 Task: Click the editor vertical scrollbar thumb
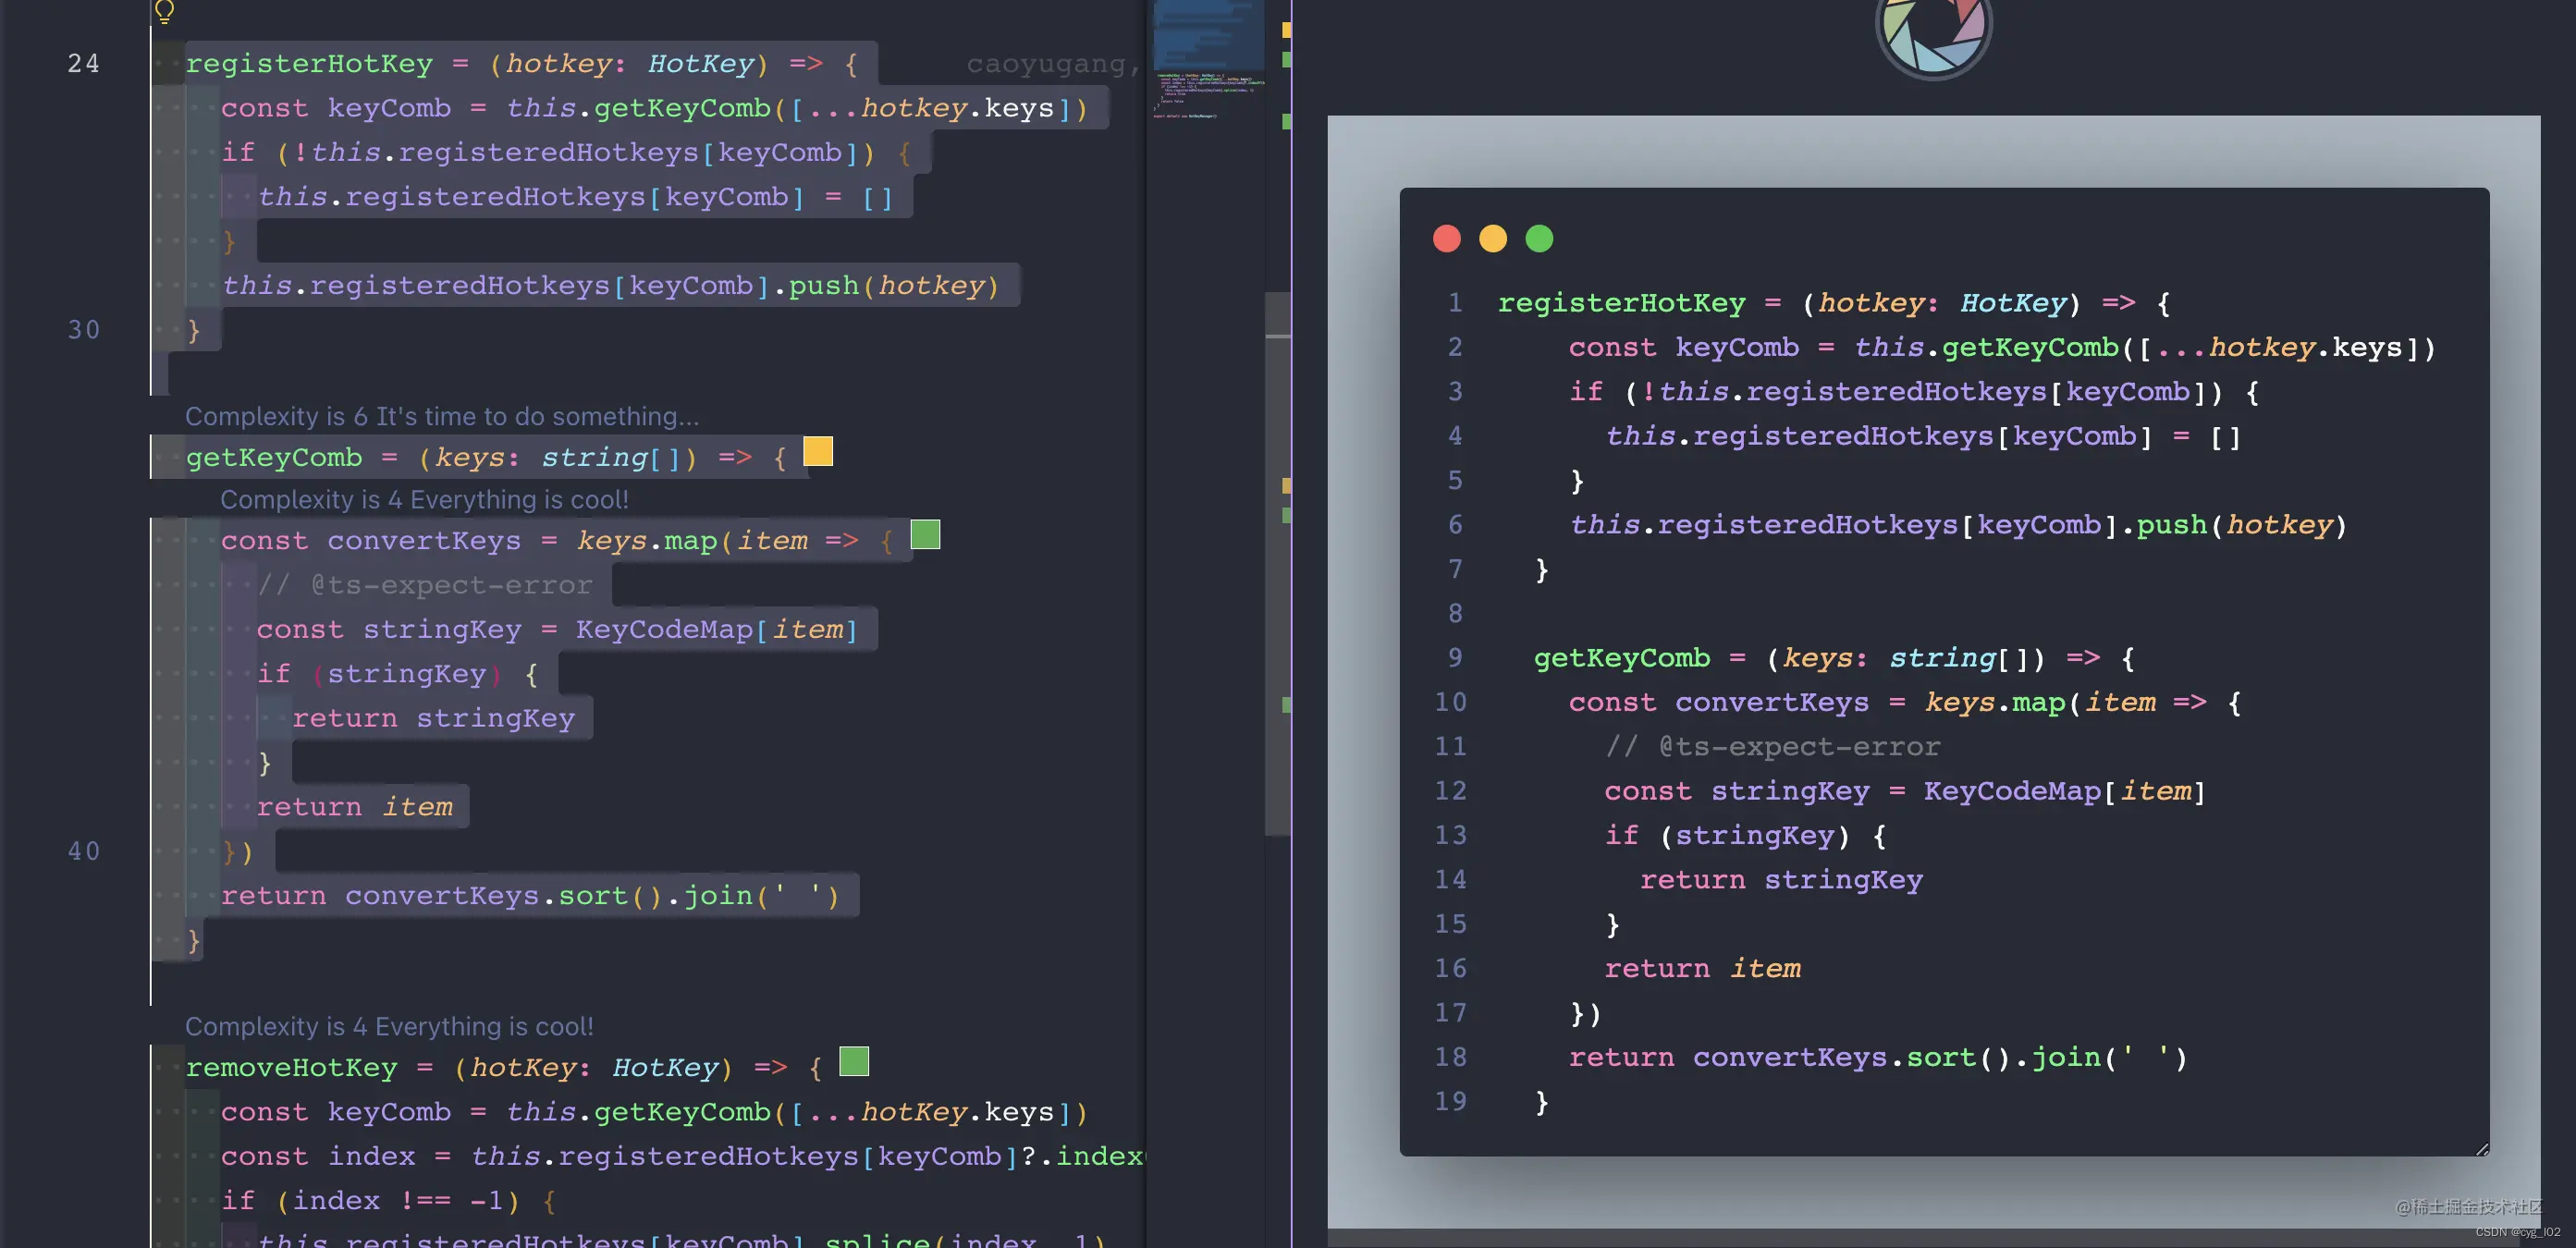(1277, 562)
